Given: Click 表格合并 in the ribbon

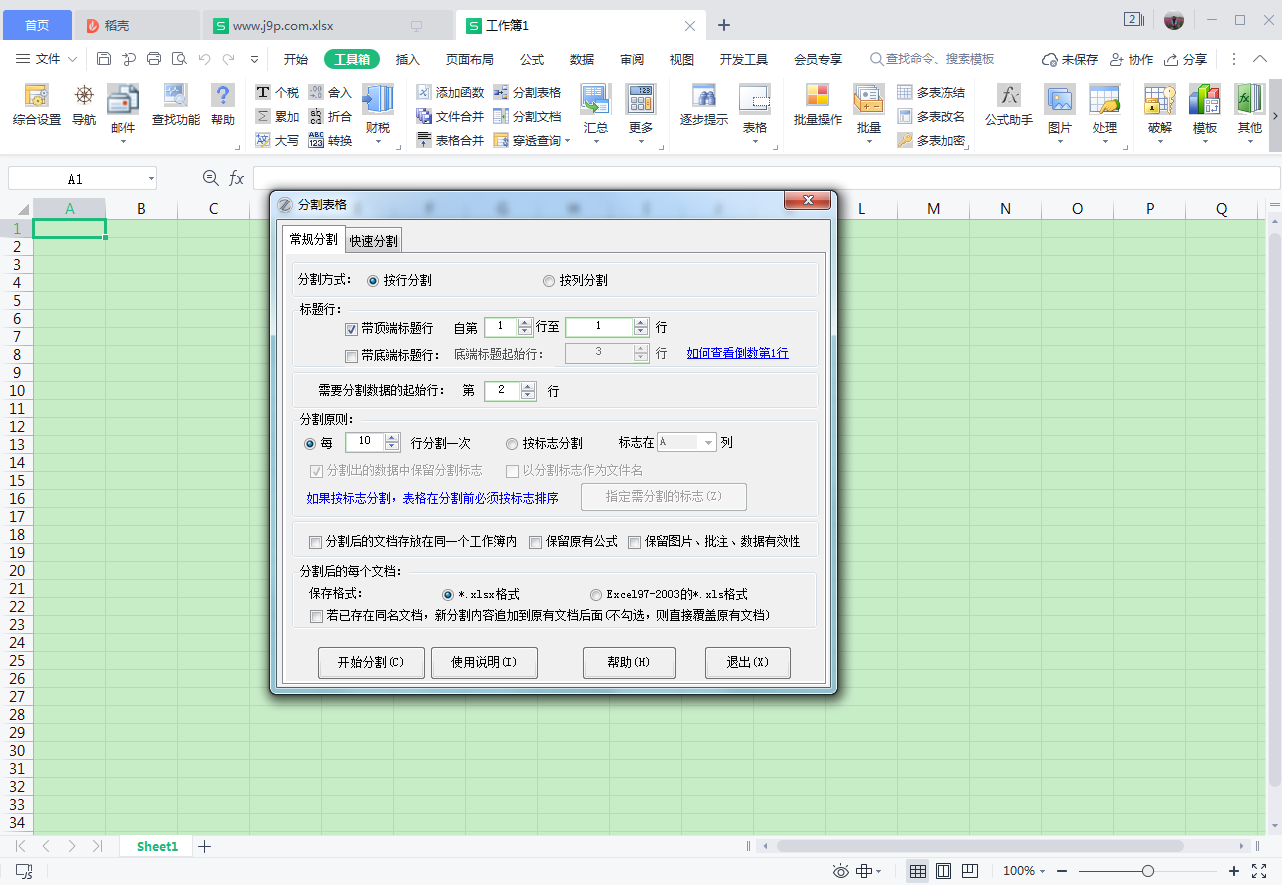Looking at the screenshot, I should 450,141.
